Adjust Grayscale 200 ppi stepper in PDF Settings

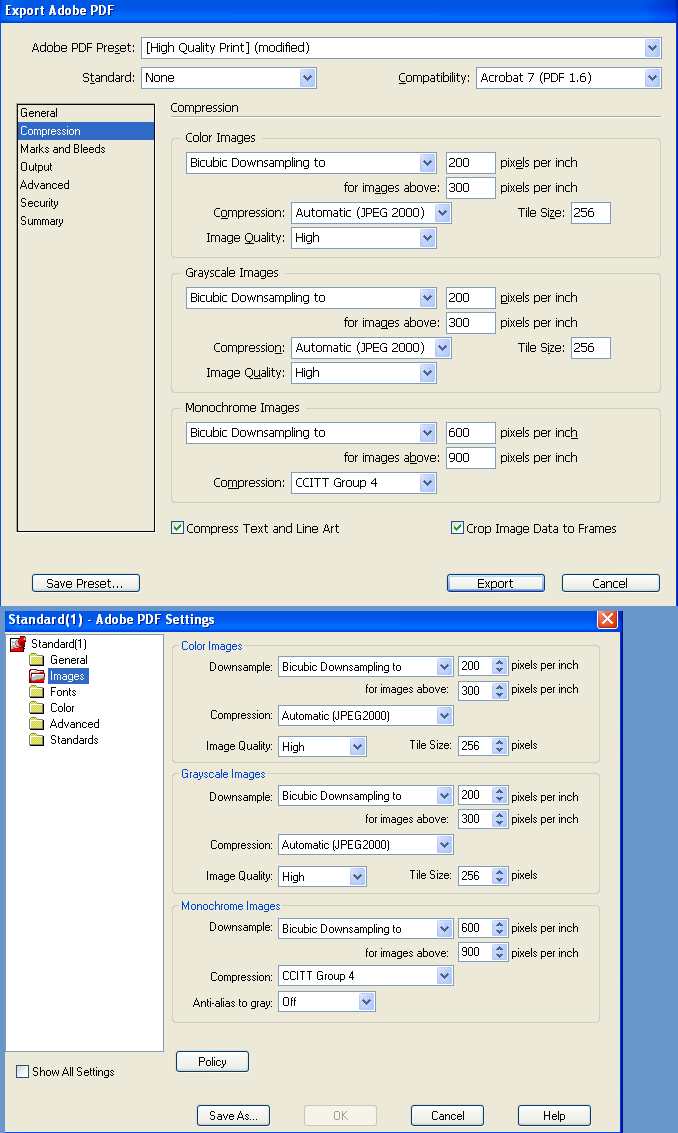(499, 796)
